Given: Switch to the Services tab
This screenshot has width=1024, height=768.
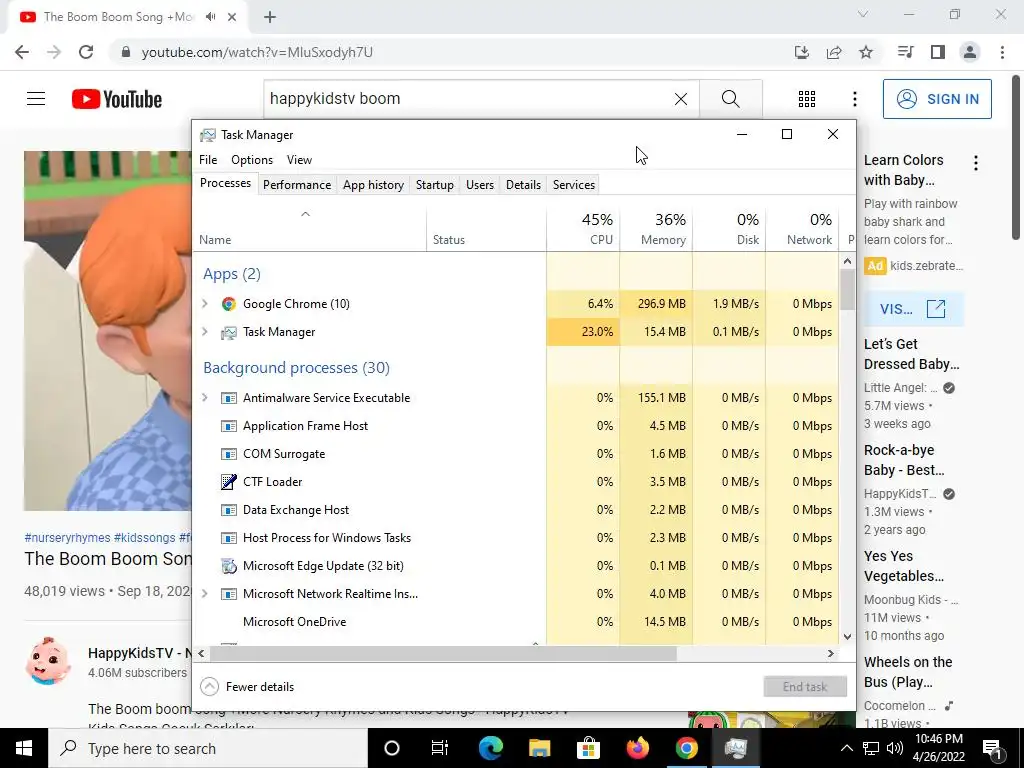Looking at the screenshot, I should (574, 185).
